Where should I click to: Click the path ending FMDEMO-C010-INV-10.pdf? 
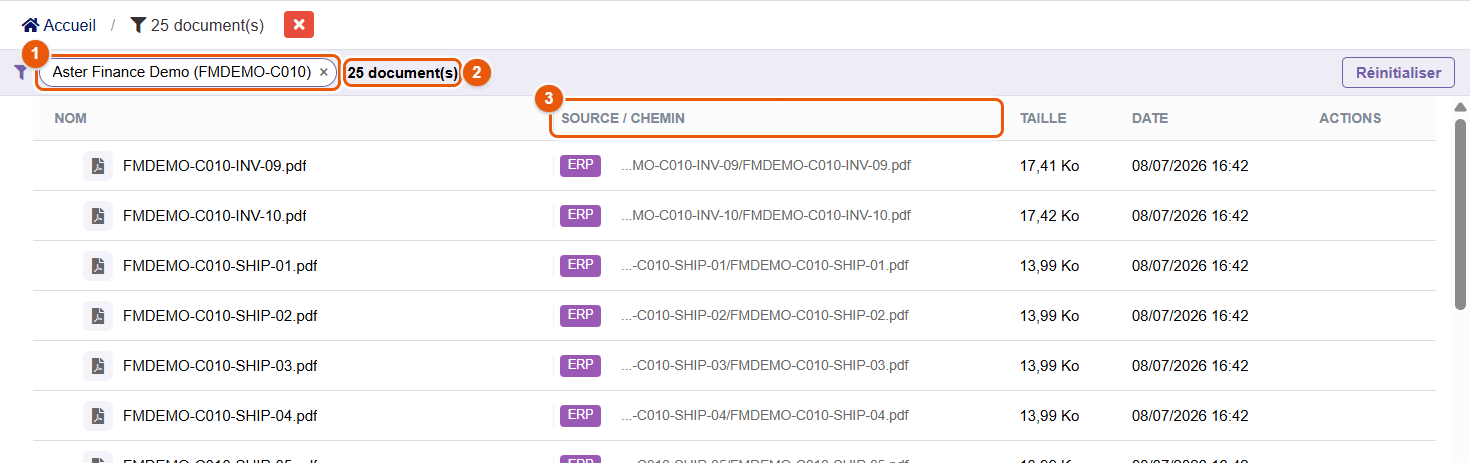tap(766, 216)
